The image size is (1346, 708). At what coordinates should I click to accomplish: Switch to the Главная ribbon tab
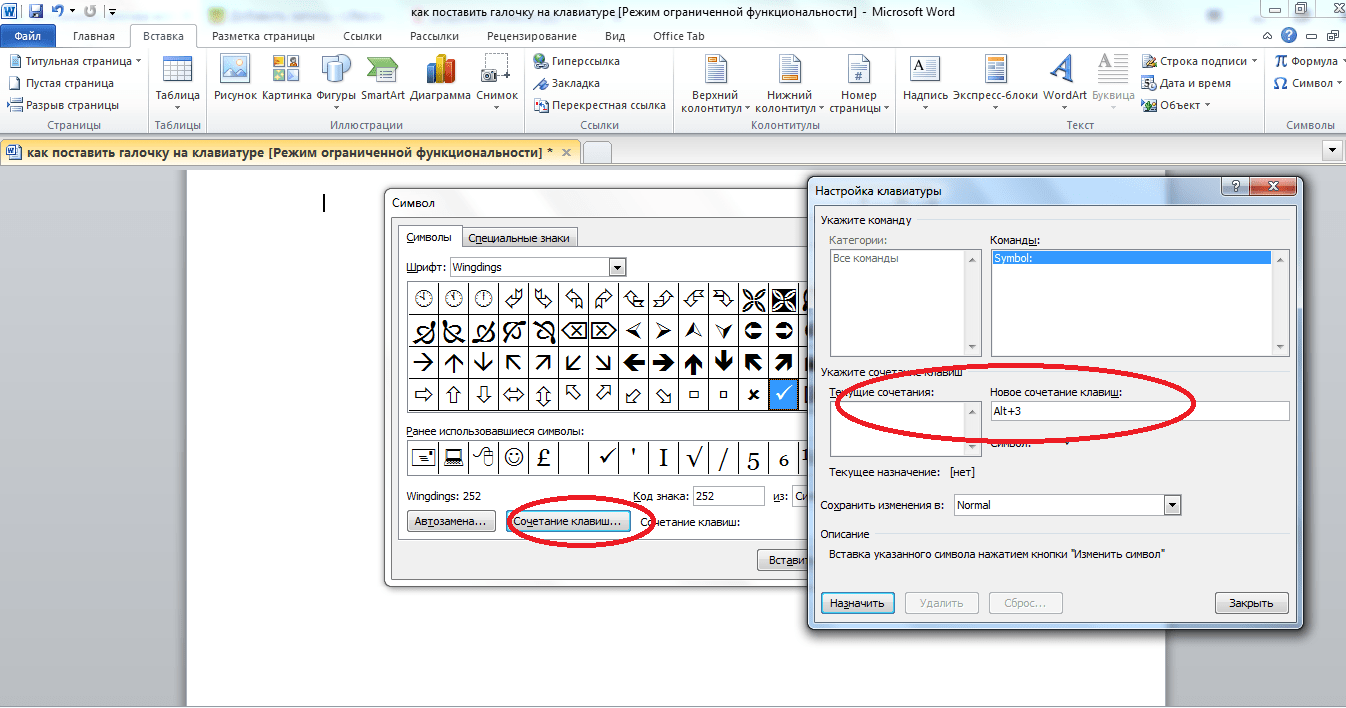[94, 36]
